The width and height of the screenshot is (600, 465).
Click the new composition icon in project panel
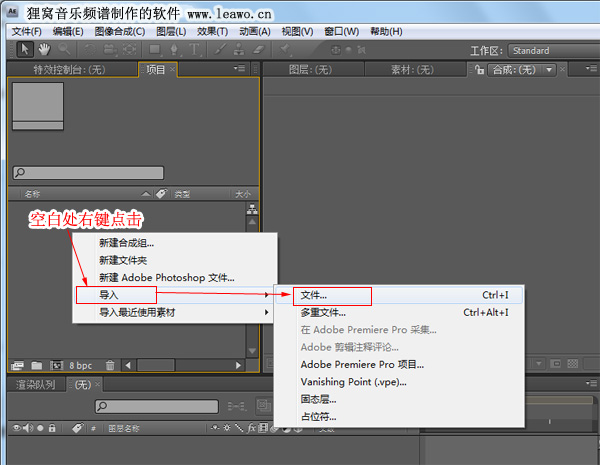tap(57, 365)
